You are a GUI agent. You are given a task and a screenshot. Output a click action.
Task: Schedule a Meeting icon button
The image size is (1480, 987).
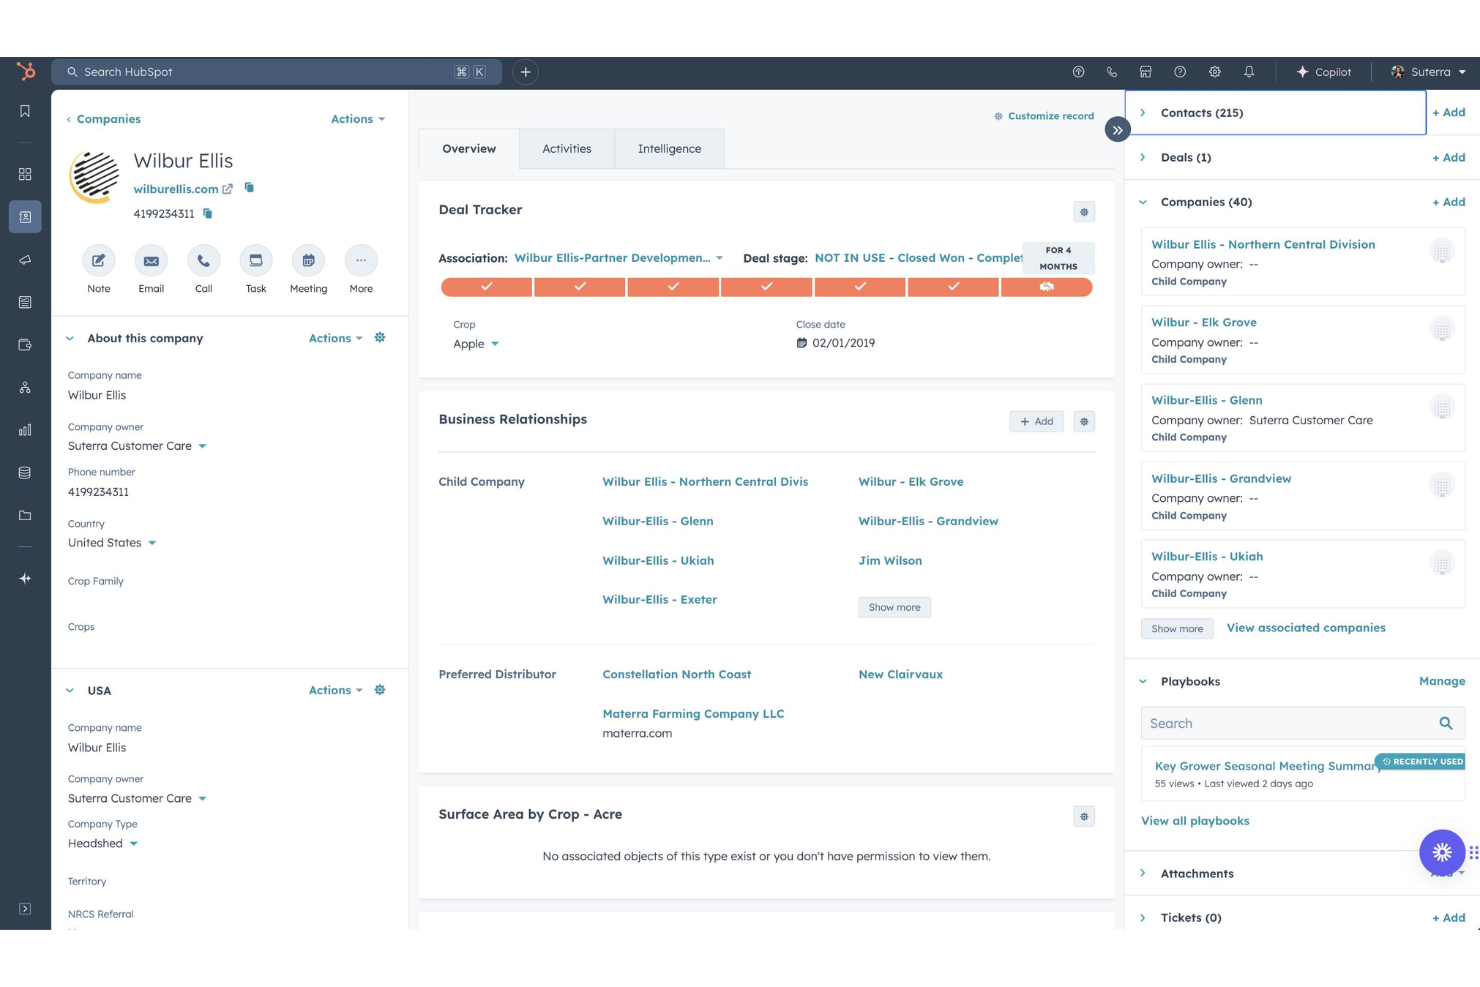click(308, 260)
